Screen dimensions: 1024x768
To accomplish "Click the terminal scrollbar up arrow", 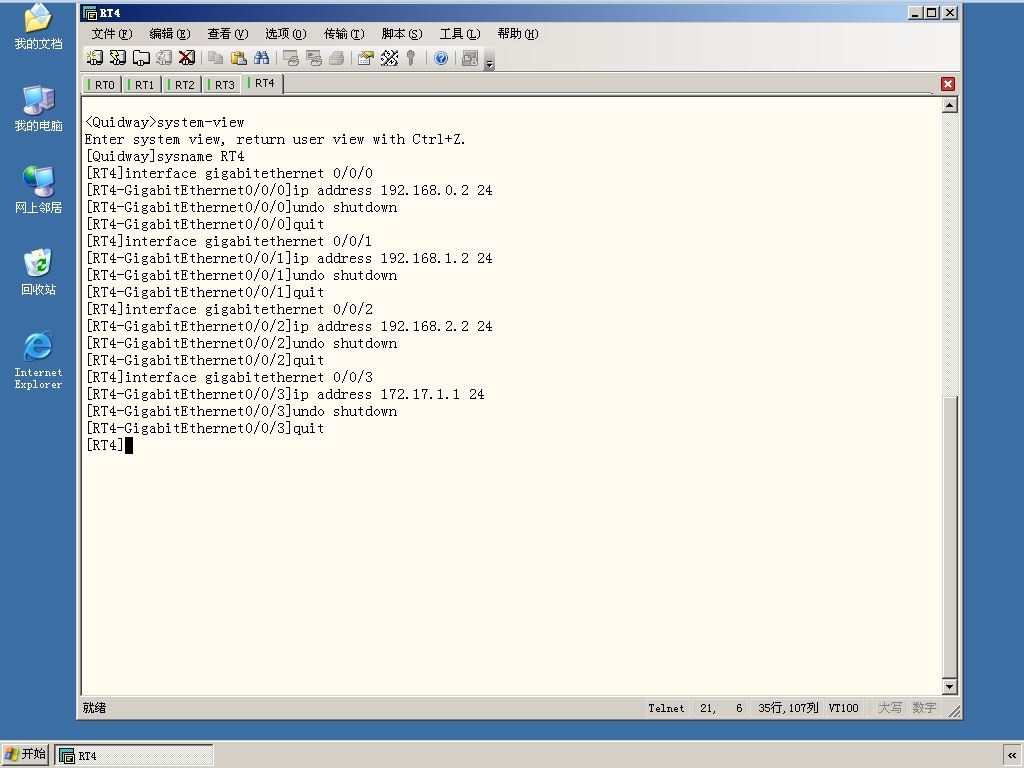I will point(950,105).
